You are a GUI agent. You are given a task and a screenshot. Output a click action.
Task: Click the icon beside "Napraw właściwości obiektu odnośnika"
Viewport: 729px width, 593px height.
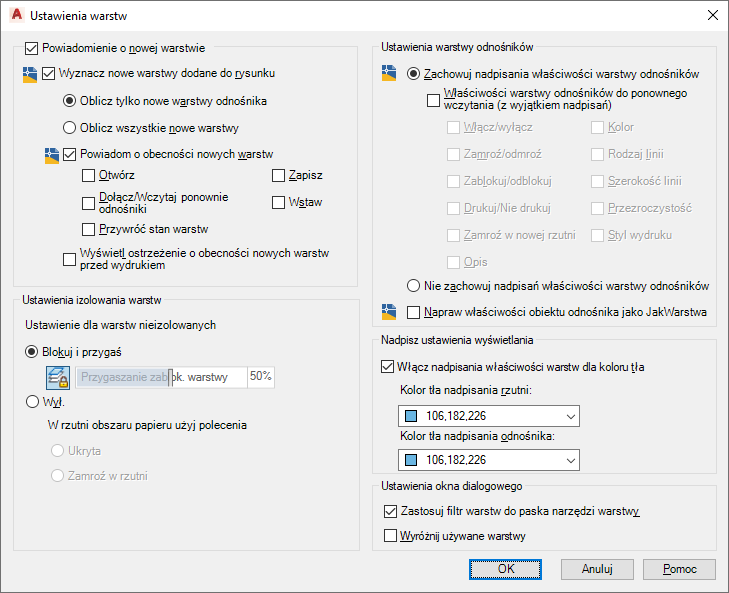point(390,312)
